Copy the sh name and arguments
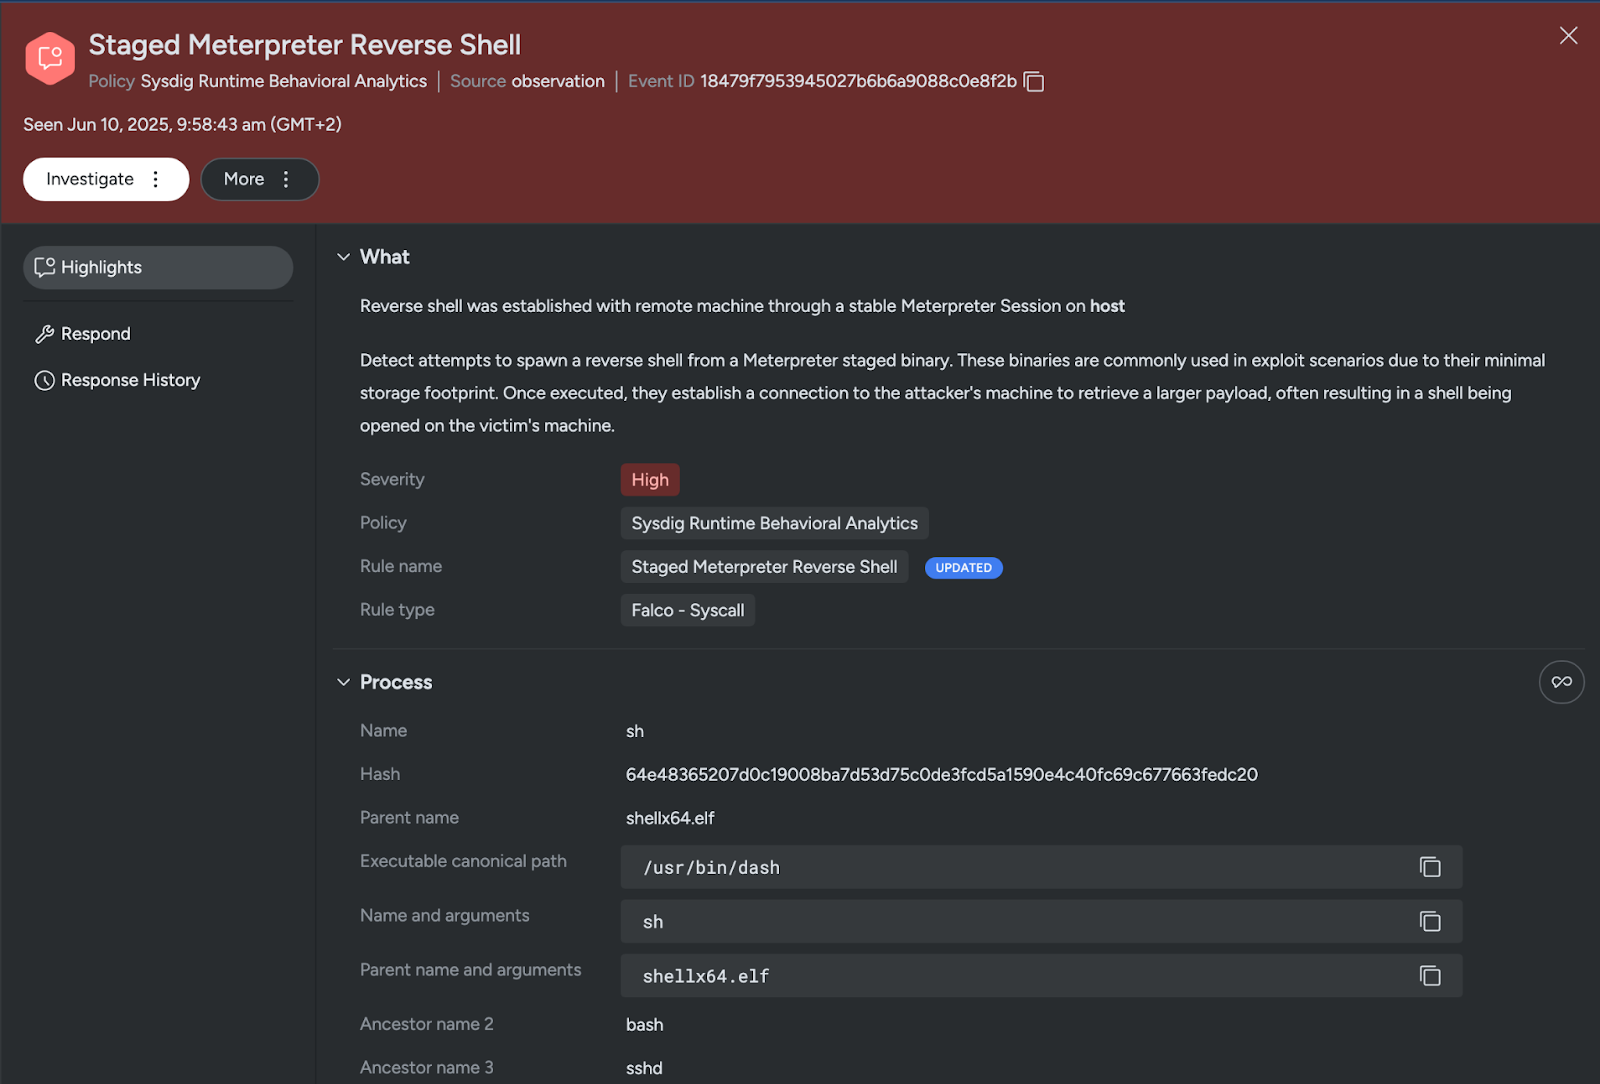The height and width of the screenshot is (1084, 1600). pos(1430,921)
